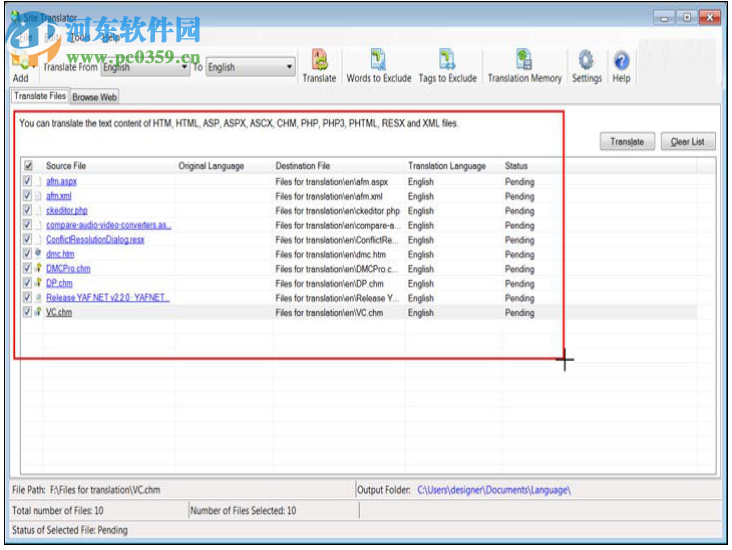Open the DP.chm source file link

coord(59,283)
